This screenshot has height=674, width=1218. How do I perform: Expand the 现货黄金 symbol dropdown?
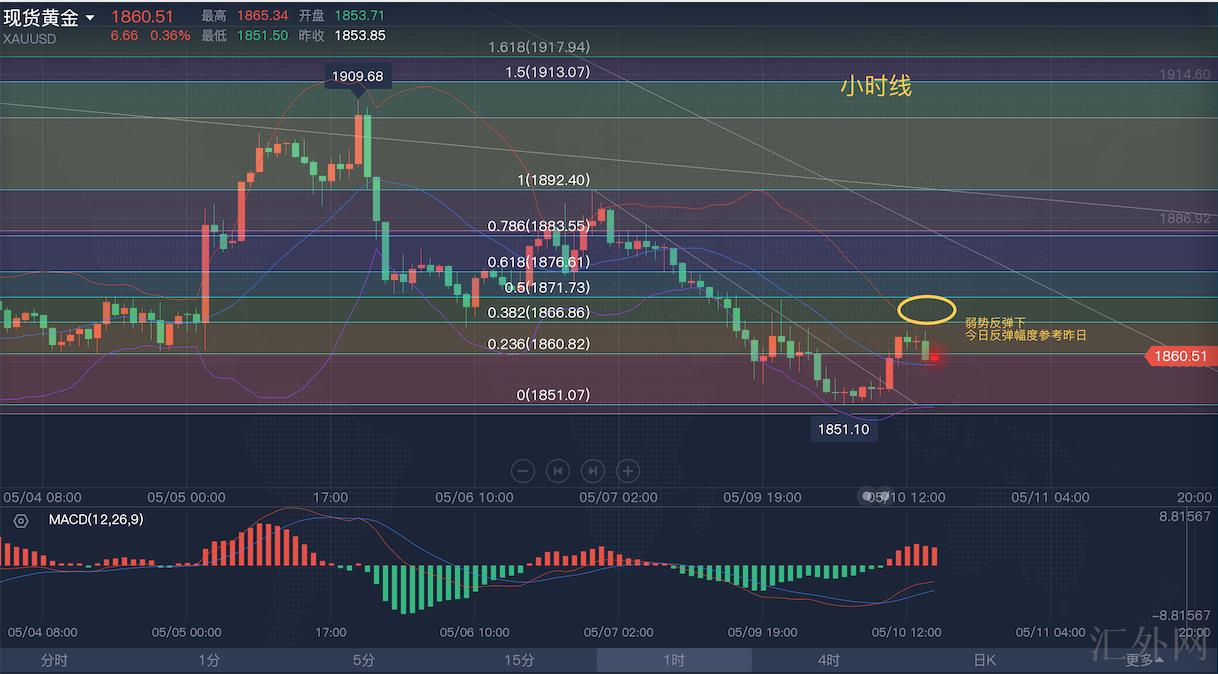tap(90, 18)
